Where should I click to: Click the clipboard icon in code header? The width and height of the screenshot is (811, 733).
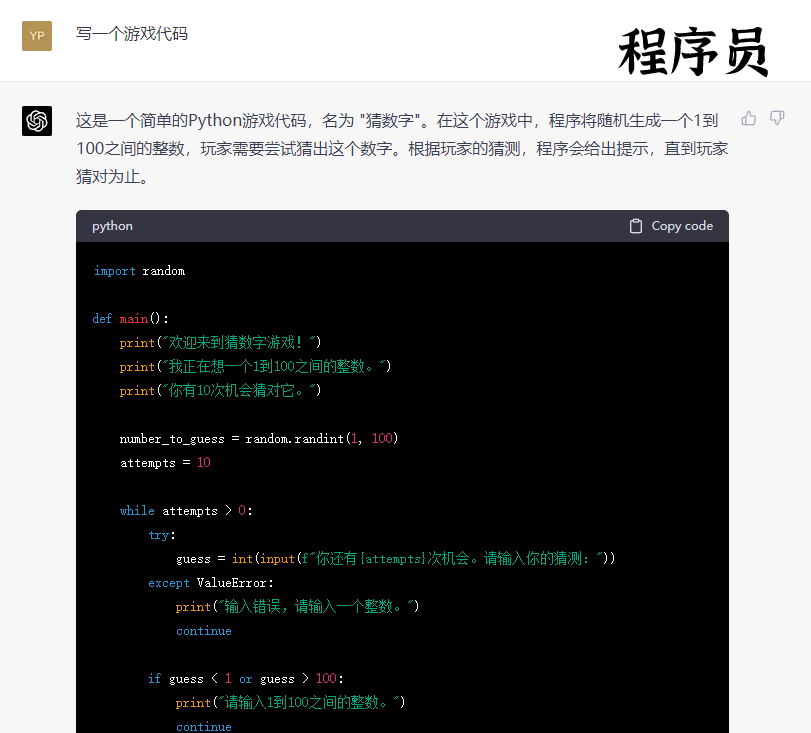(x=636, y=226)
